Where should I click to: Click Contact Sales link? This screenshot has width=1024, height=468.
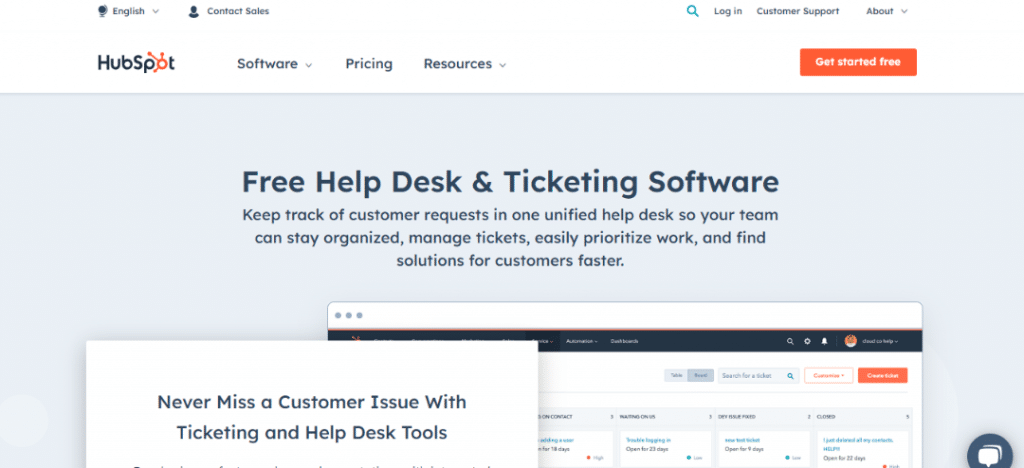click(238, 11)
